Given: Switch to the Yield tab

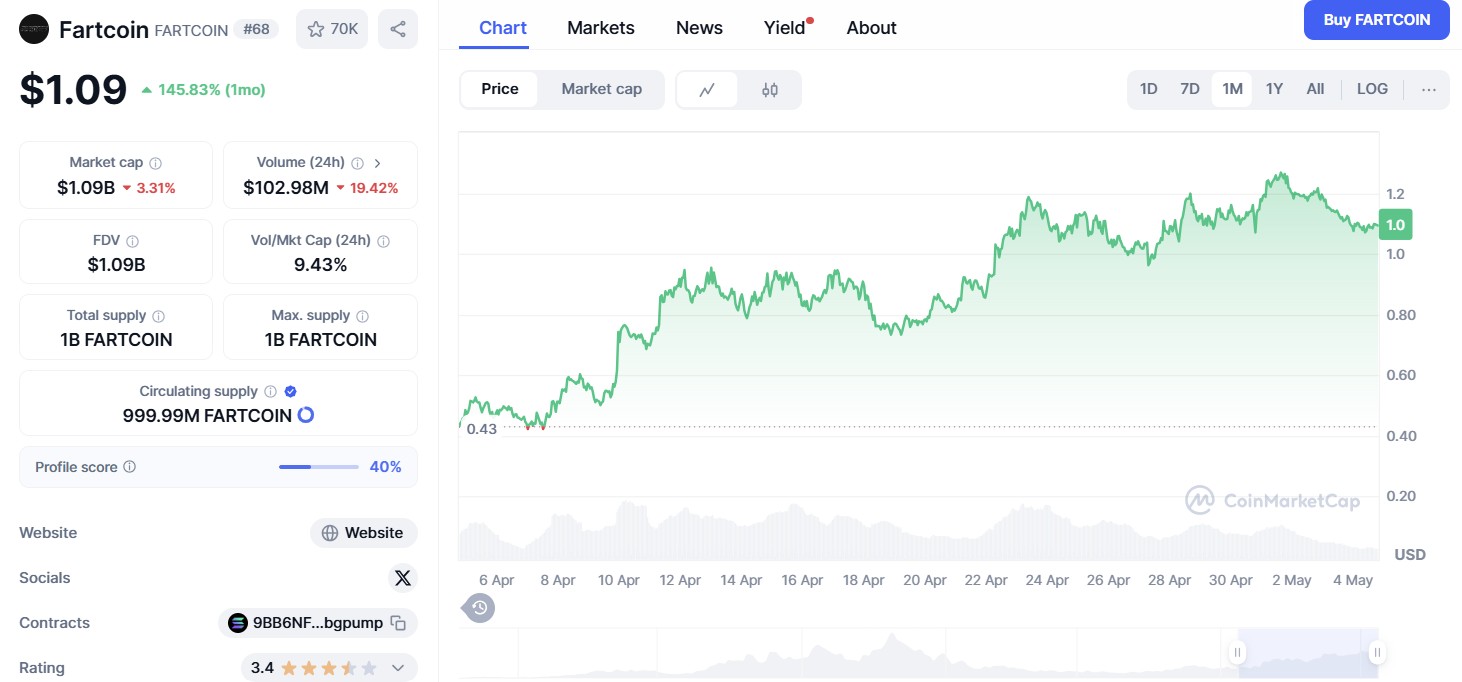Looking at the screenshot, I should click(x=785, y=28).
